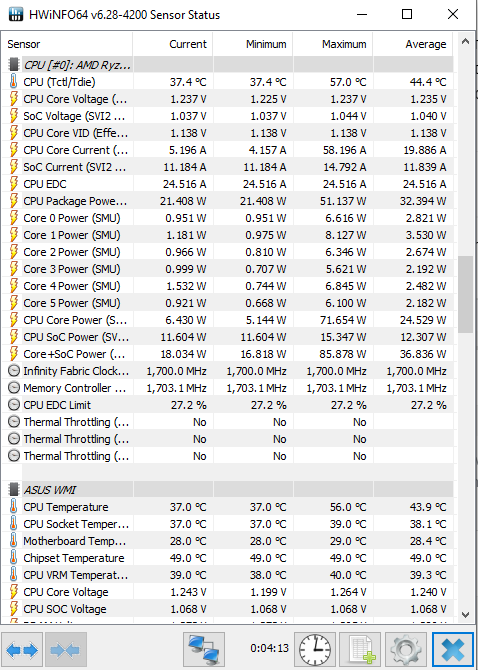
Task: Click the Current column header
Action: (173, 44)
